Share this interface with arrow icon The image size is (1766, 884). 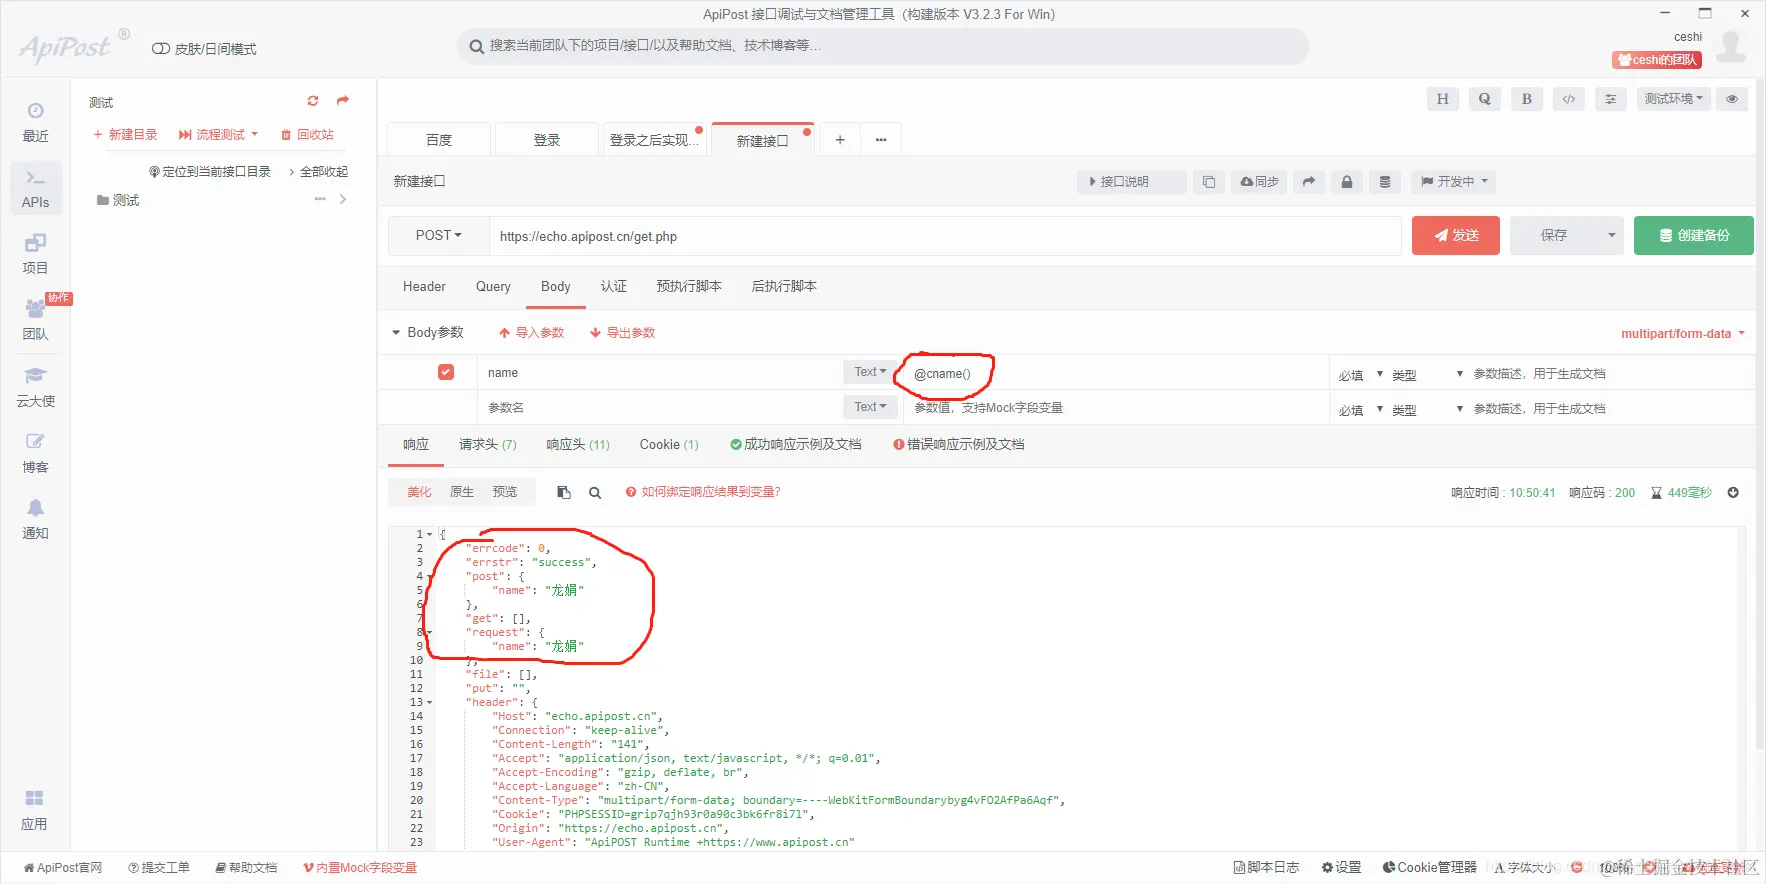tap(1309, 182)
